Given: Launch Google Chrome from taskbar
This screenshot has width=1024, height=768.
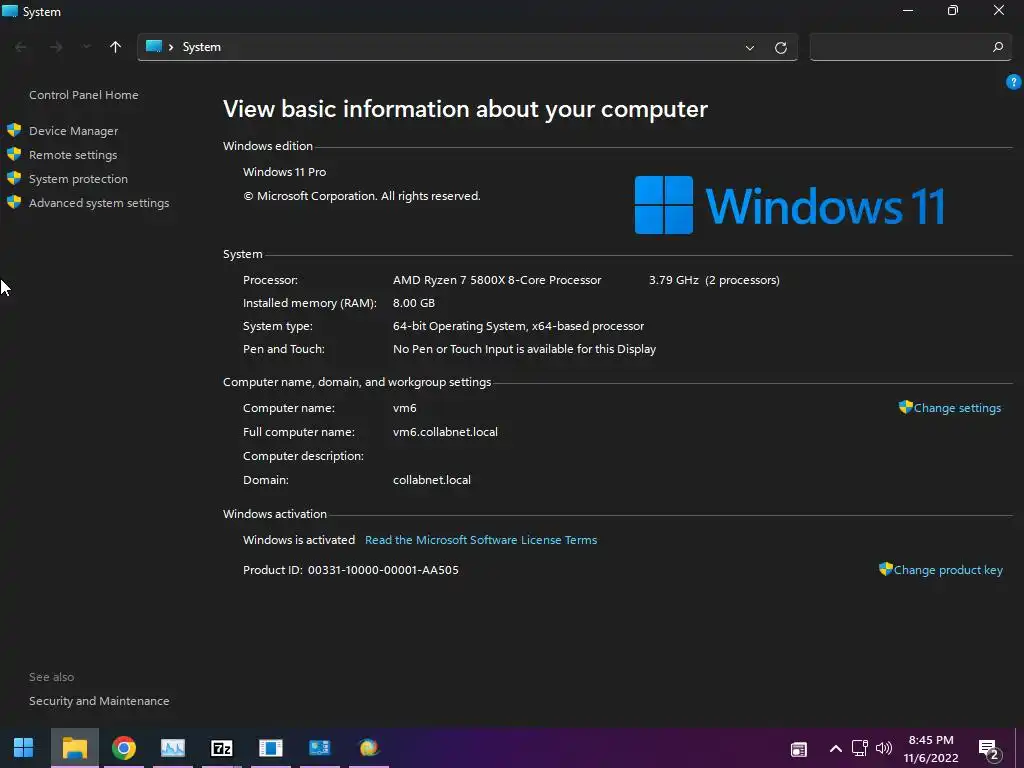Looking at the screenshot, I should coord(123,748).
